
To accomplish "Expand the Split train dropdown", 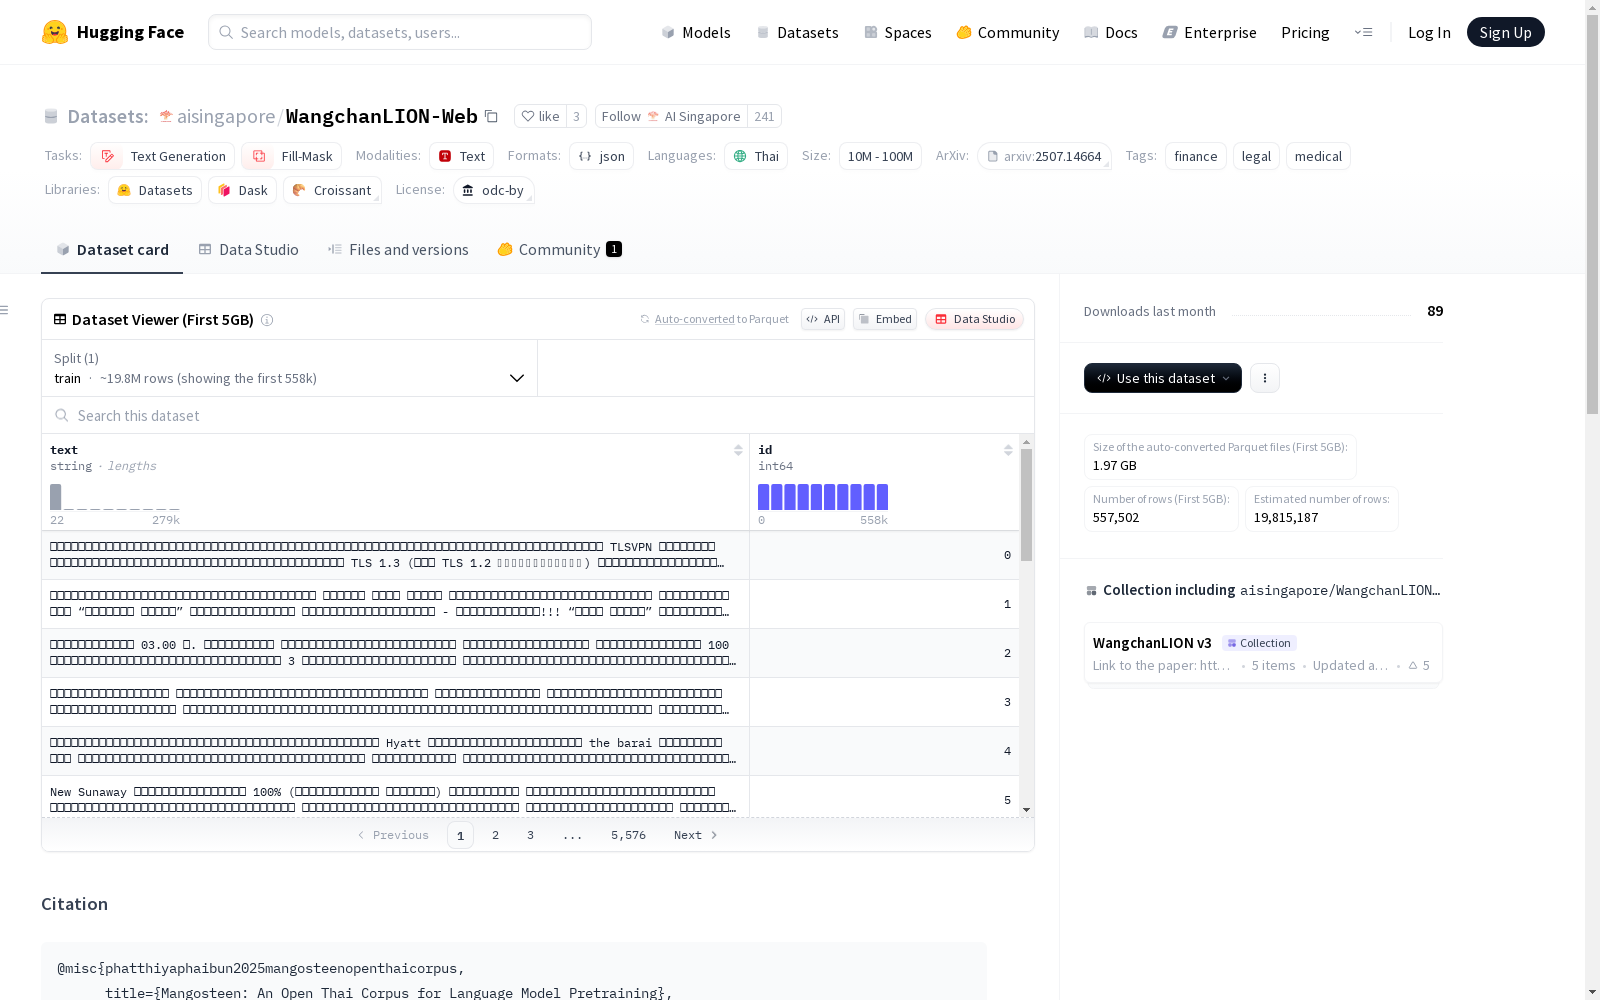I will (289, 368).
